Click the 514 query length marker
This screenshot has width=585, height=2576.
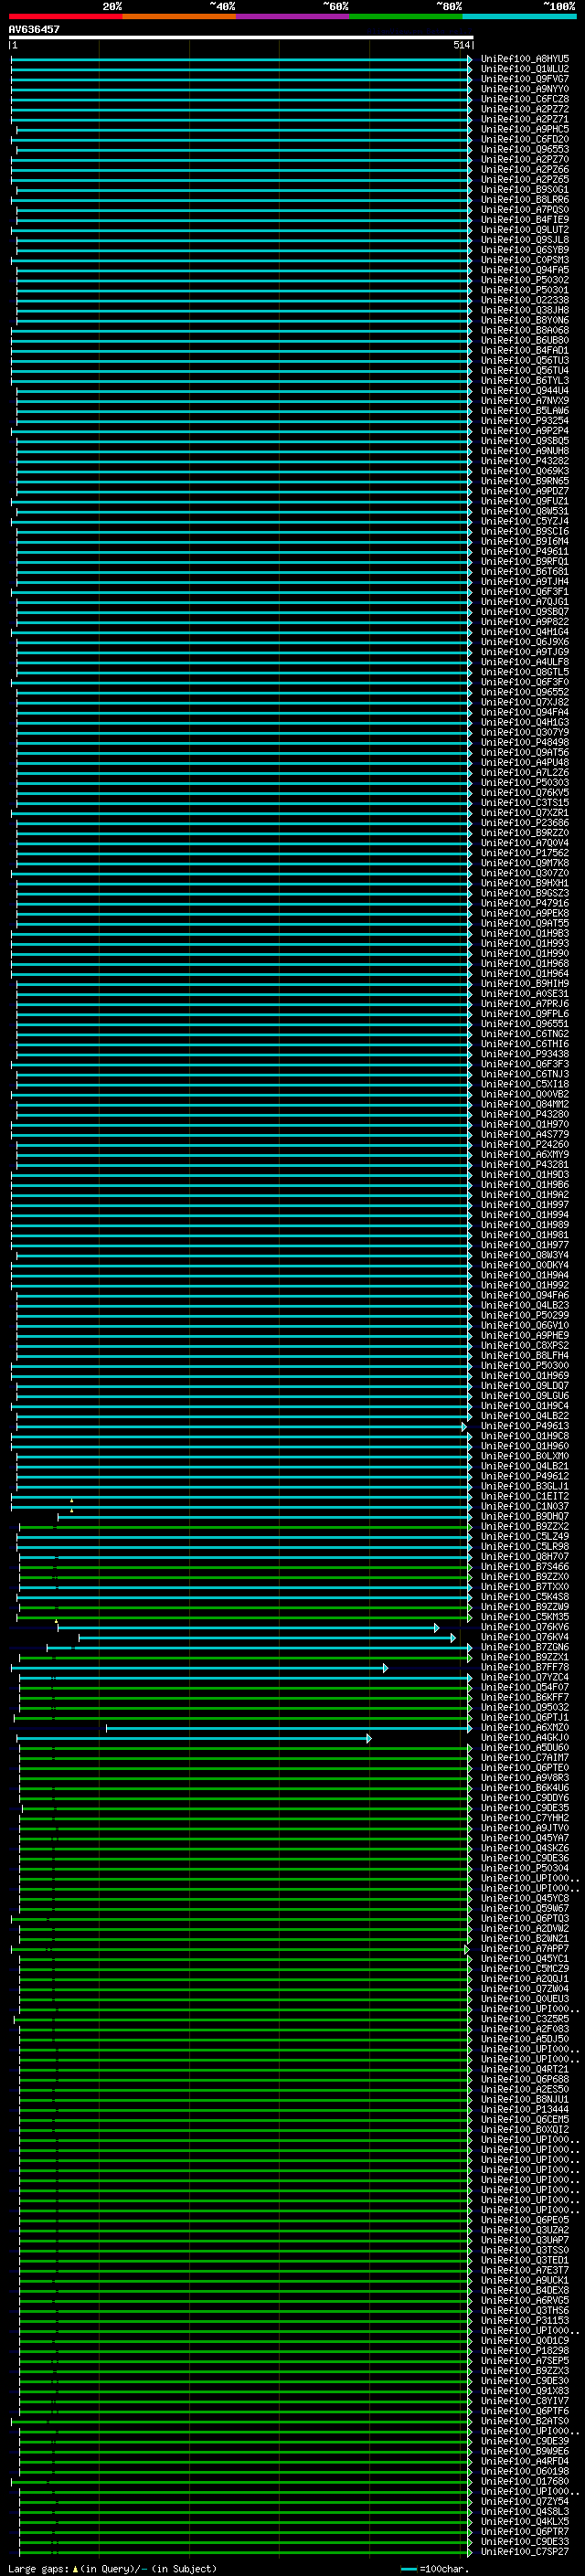tap(461, 45)
